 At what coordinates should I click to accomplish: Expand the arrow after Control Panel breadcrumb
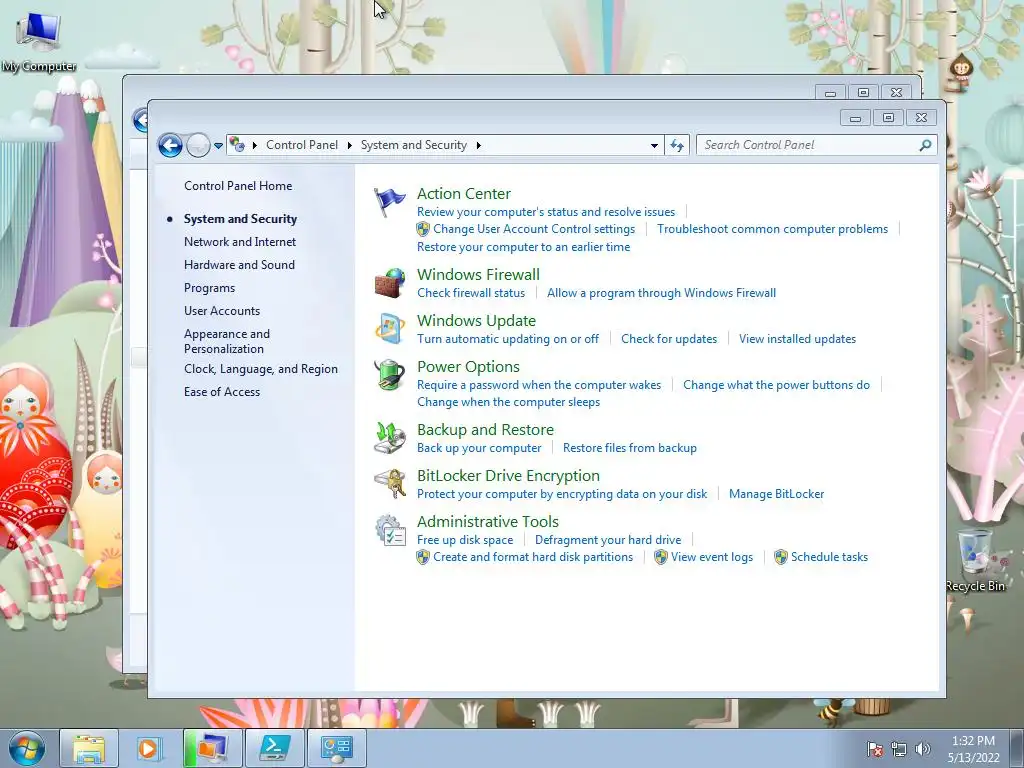coord(350,145)
